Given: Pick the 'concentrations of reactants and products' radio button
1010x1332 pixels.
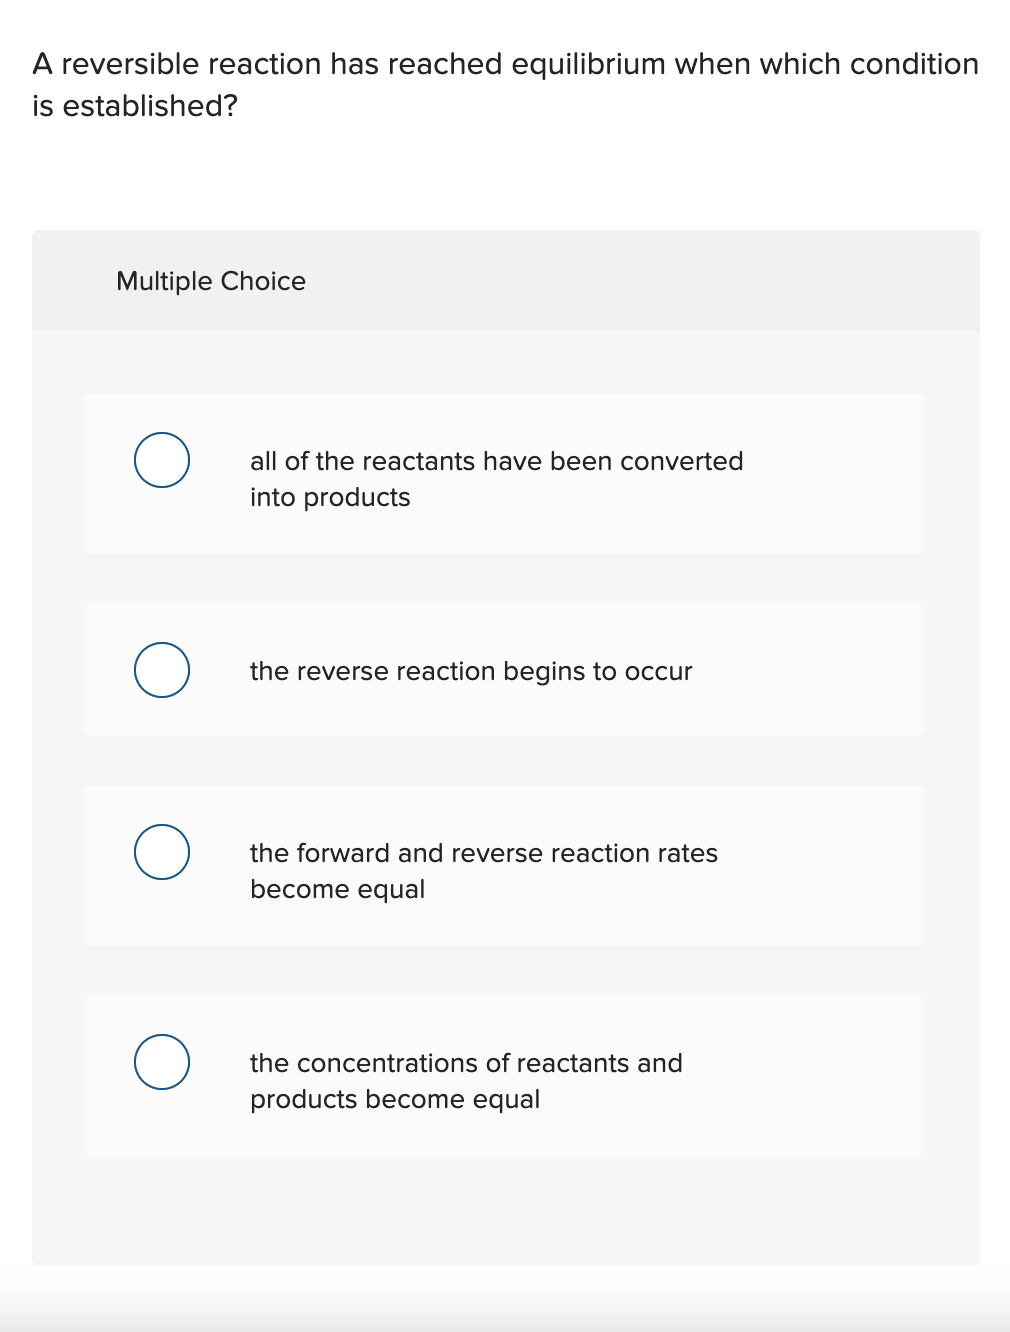Looking at the screenshot, I should 162,1062.
